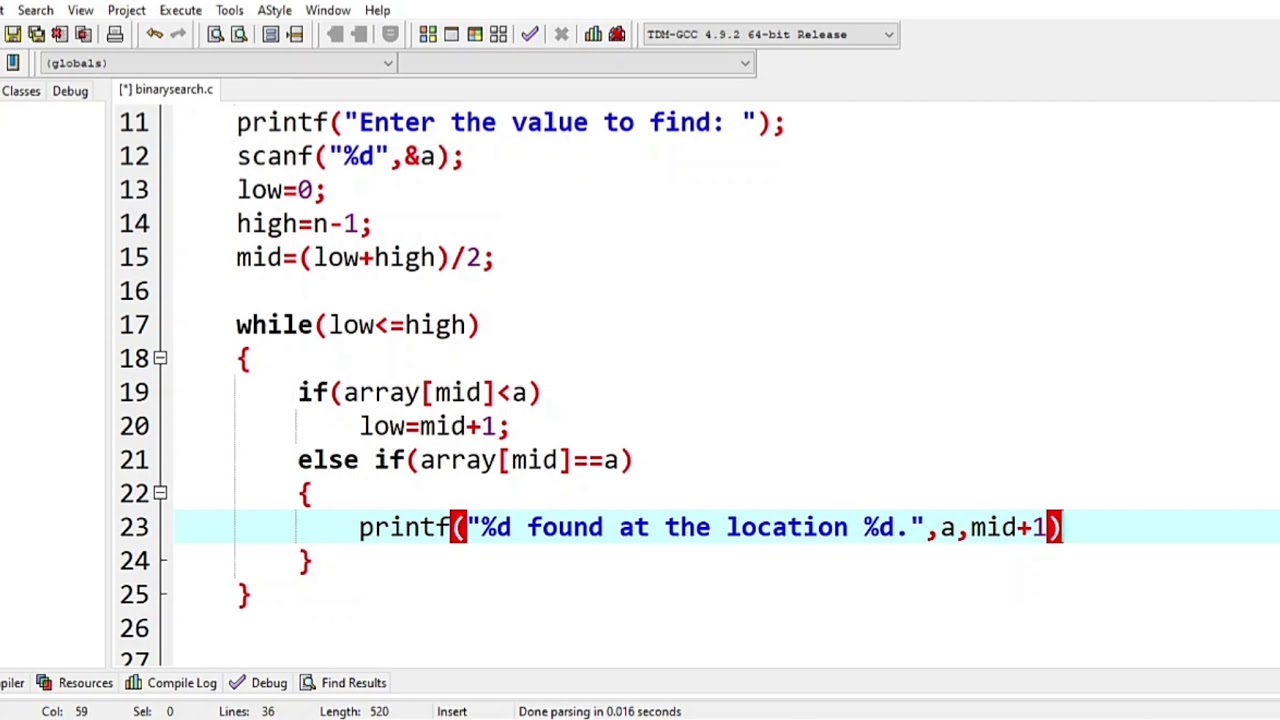The height and width of the screenshot is (720, 1280).
Task: Click the Go to Line icon
Action: [295, 34]
